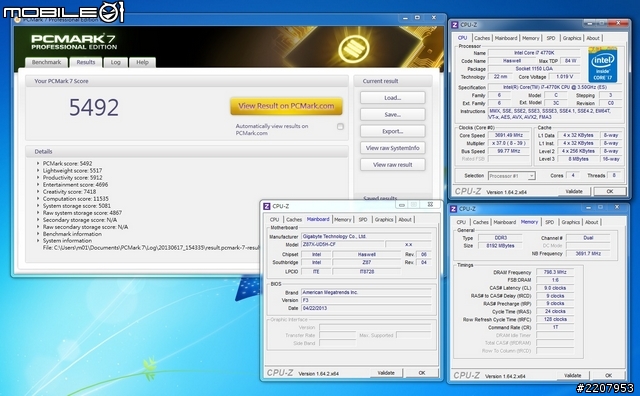Image resolution: width=640 pixels, height=396 pixels.
Task: Click Gigabyte Technology Co., Ltd. manufacturer field
Action: point(366,236)
